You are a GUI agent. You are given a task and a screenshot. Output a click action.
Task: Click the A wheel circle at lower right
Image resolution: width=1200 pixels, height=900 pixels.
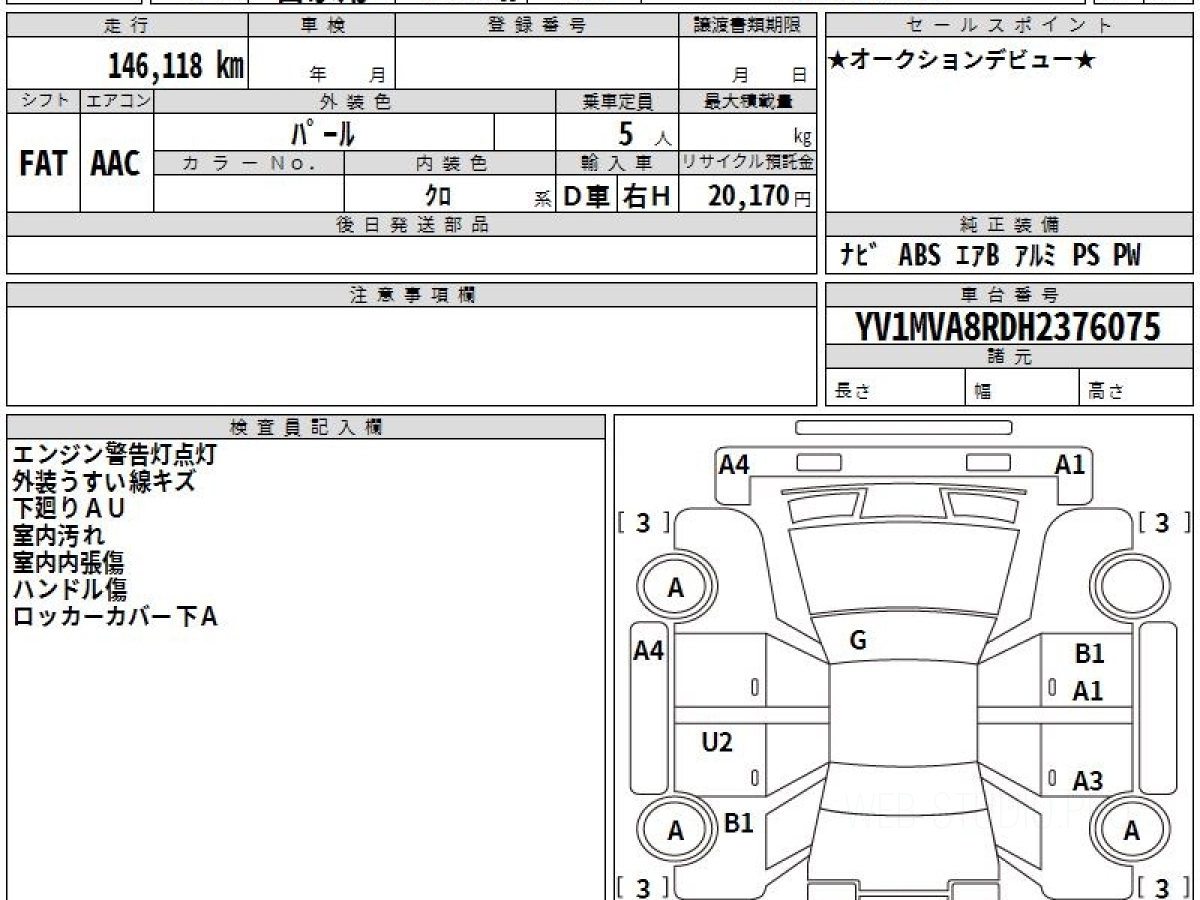pos(1131,830)
